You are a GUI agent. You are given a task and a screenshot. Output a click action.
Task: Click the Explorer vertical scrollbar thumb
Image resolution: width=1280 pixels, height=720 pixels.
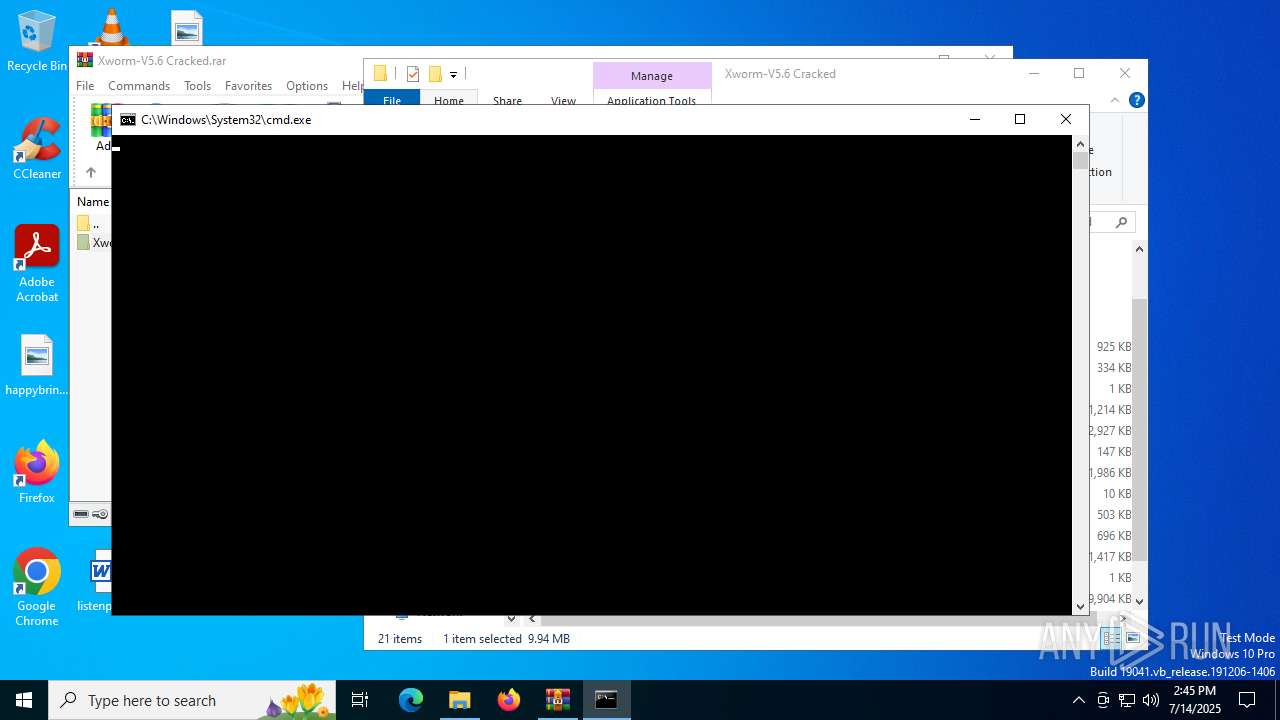(1139, 429)
